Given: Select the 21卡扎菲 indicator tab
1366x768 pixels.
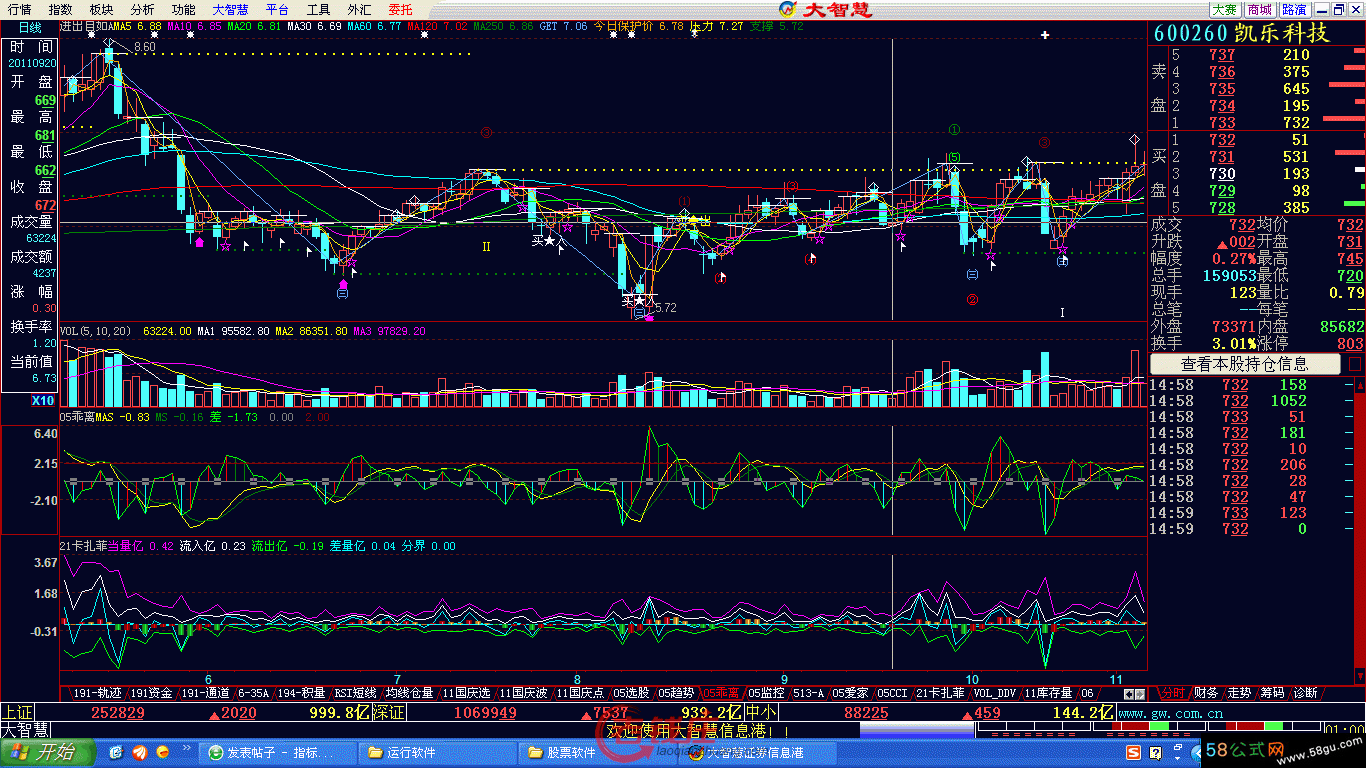Looking at the screenshot, I should coord(940,692).
